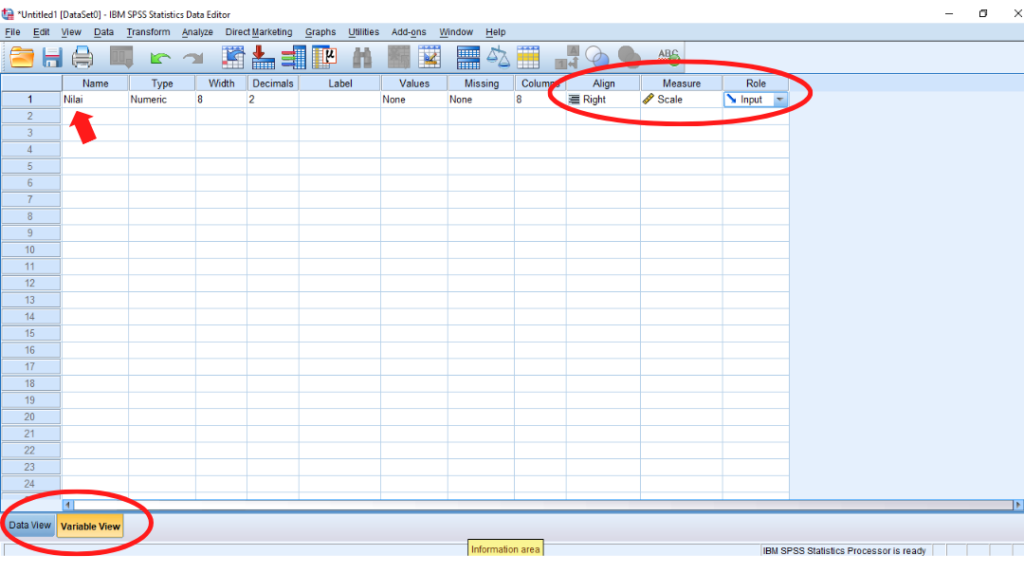Screen dimensions: 1024x574
Task: Click the Decimals cell showing 2
Action: pyautogui.click(x=273, y=99)
